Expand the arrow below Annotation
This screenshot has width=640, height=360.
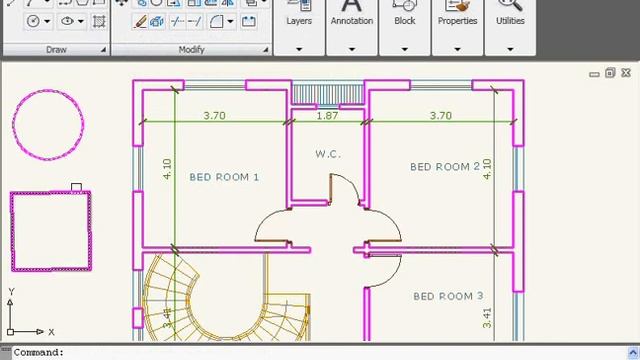352,49
